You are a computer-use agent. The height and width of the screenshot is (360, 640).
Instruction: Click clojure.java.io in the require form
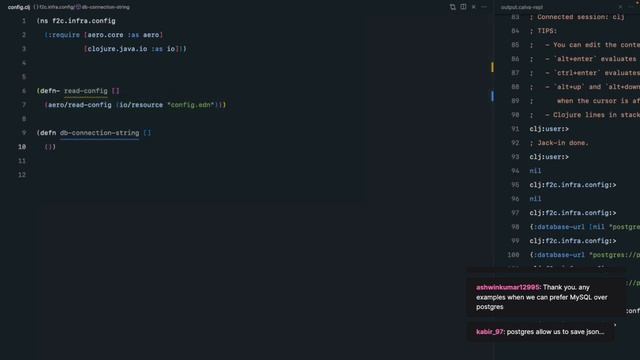pyautogui.click(x=118, y=49)
